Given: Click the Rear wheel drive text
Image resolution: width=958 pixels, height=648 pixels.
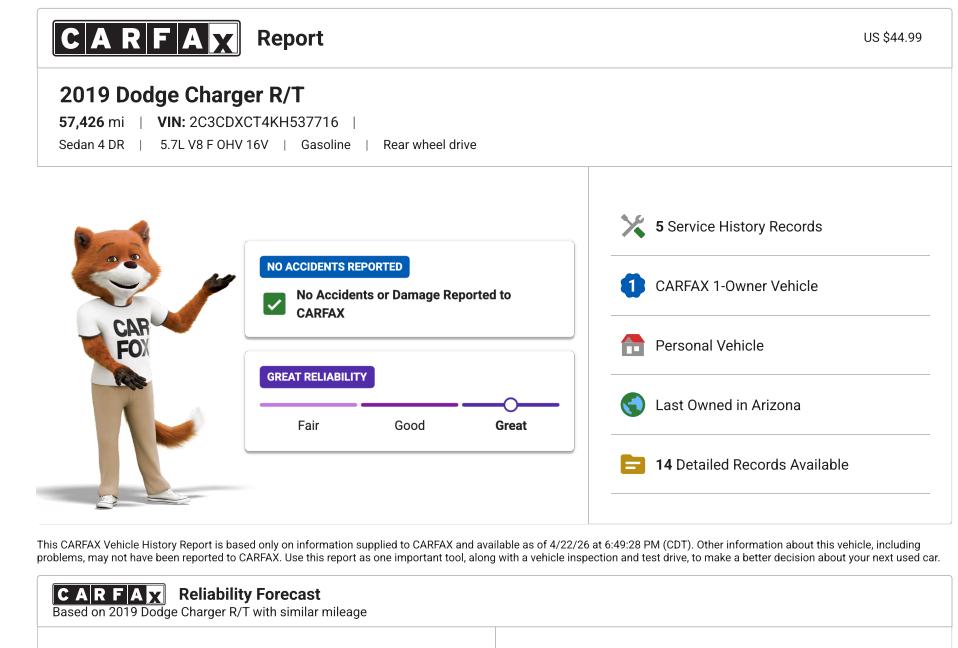Looking at the screenshot, I should pyautogui.click(x=430, y=145).
